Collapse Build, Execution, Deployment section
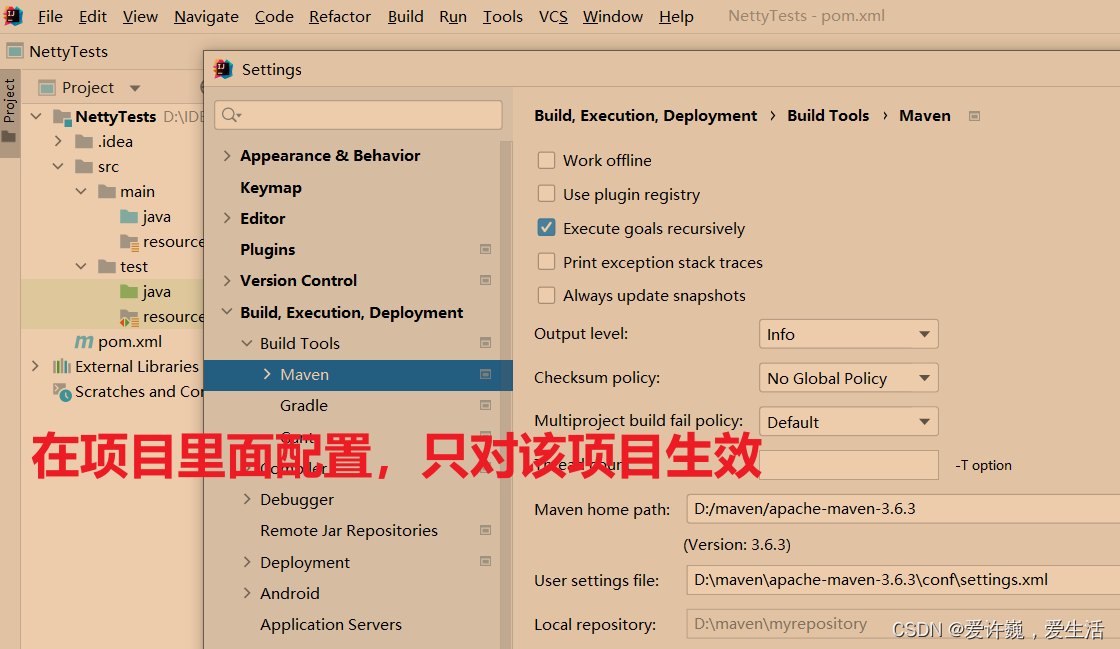 [227, 312]
